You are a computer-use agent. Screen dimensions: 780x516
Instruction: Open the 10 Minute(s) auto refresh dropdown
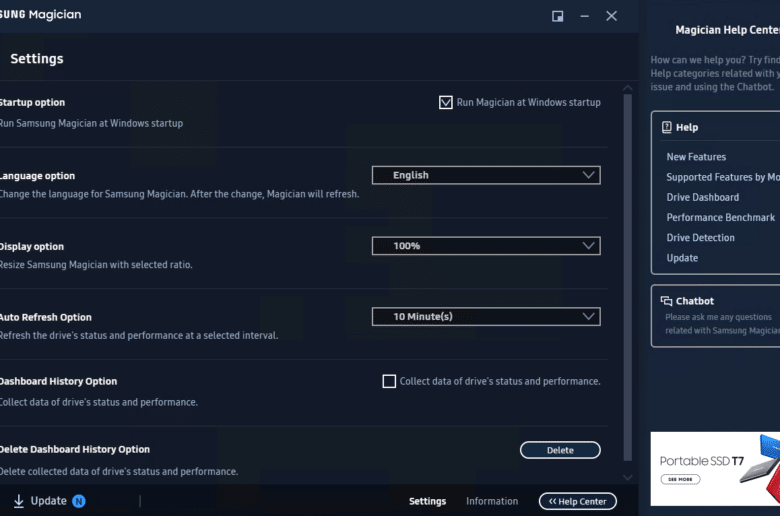point(486,316)
